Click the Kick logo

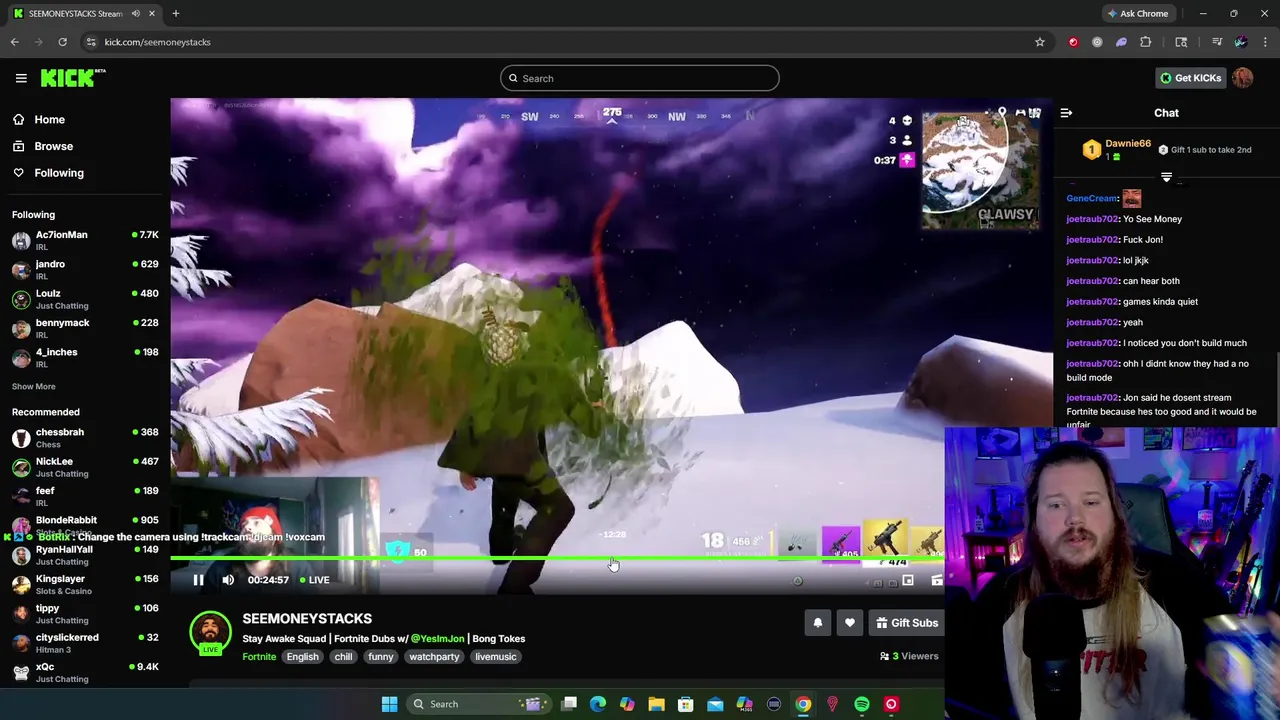click(x=73, y=78)
